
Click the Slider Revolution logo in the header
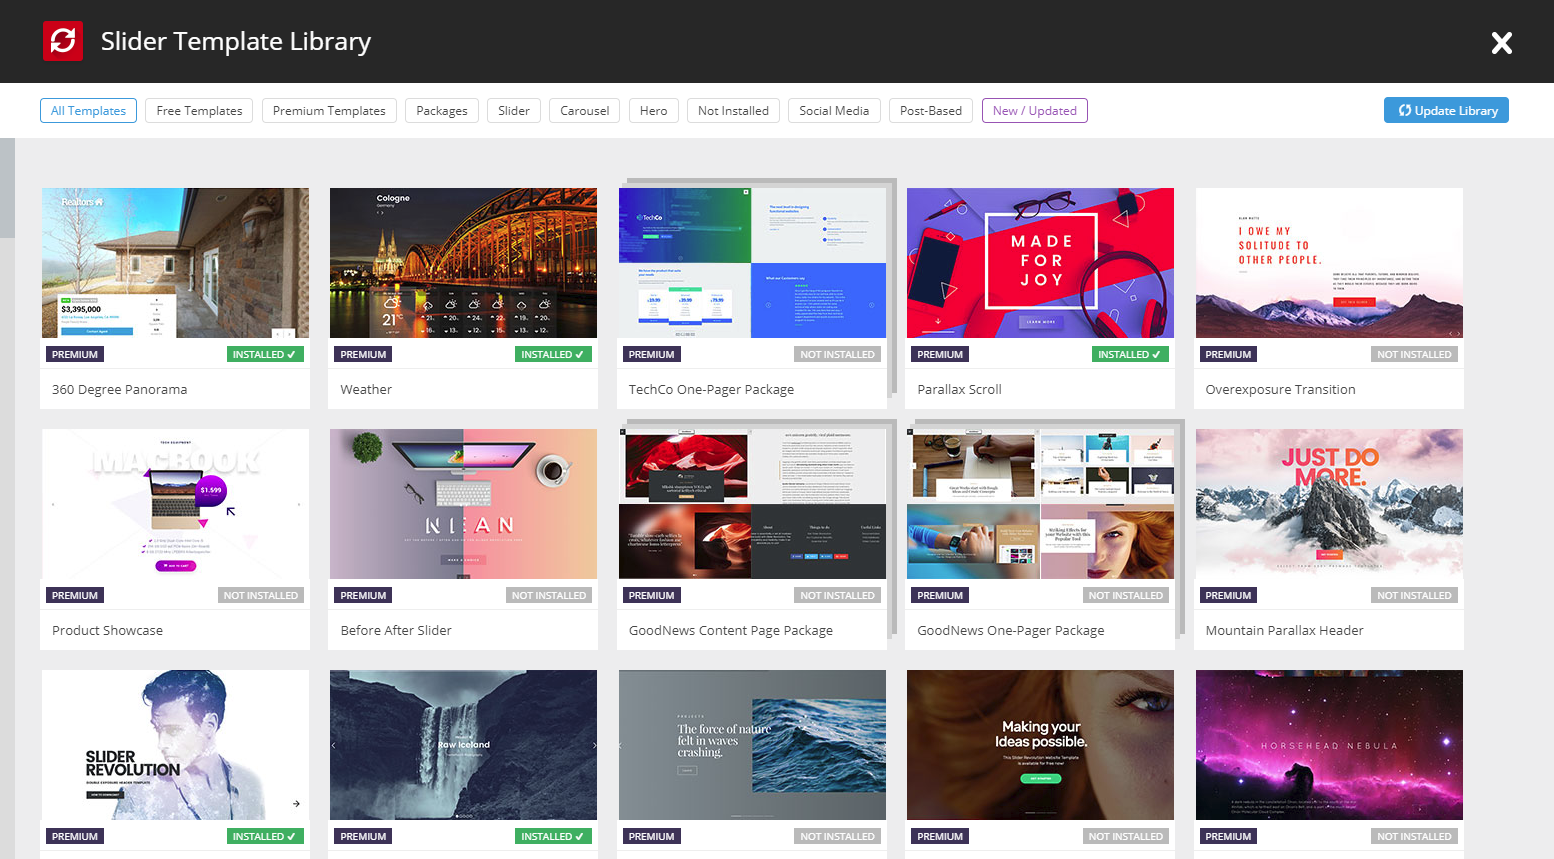coord(63,41)
